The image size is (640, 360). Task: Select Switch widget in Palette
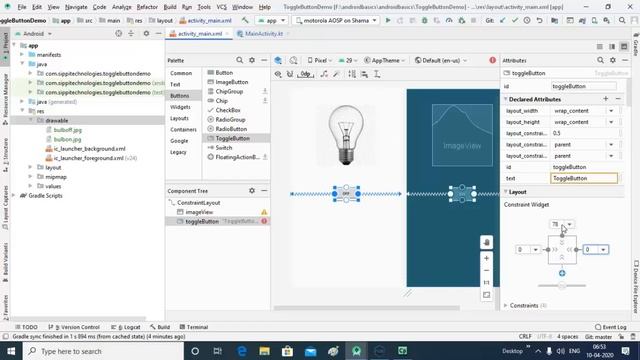click(224, 148)
